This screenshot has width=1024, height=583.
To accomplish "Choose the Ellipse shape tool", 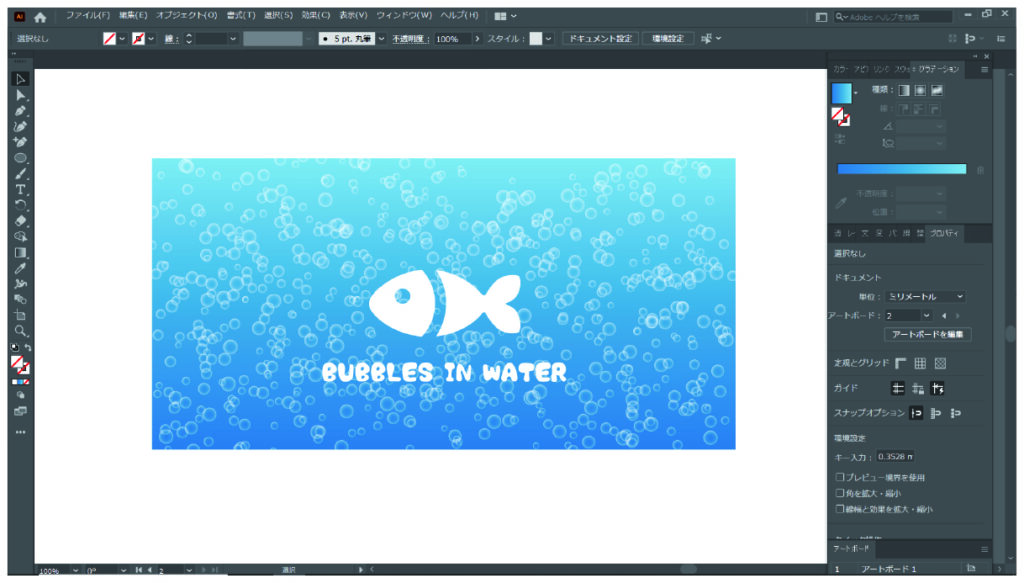I will [x=20, y=158].
